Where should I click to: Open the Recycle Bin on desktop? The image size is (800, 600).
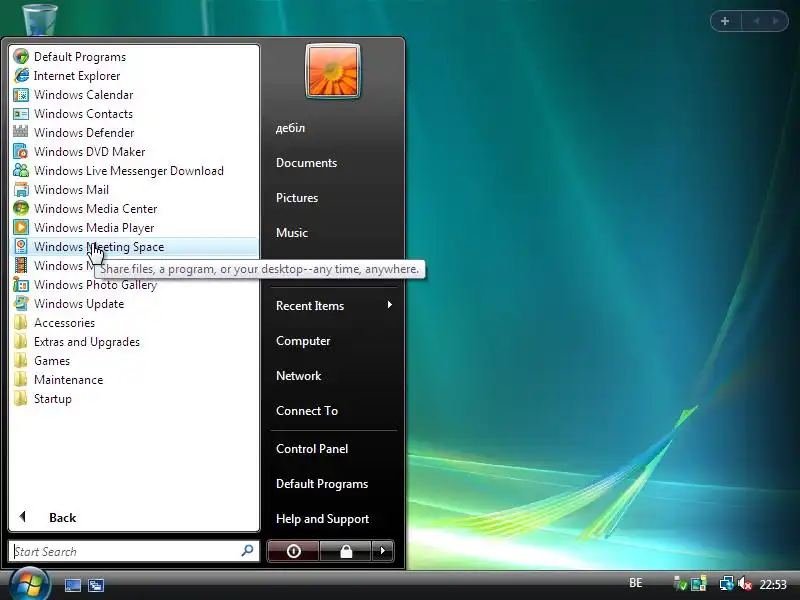[x=40, y=18]
